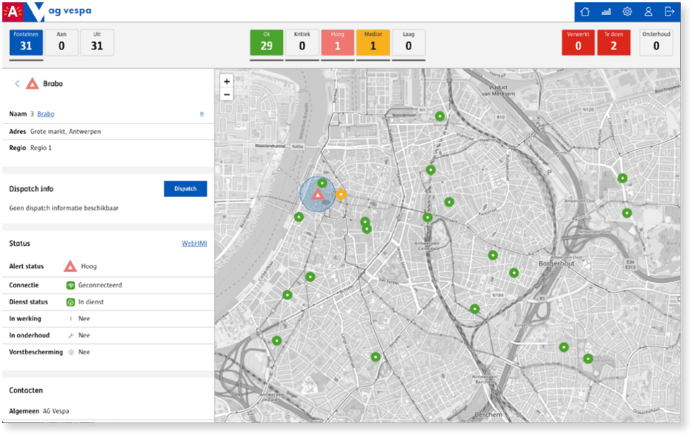The image size is (700, 437).
Task: Filter by Kritiek 0 tile
Action: pos(302,42)
